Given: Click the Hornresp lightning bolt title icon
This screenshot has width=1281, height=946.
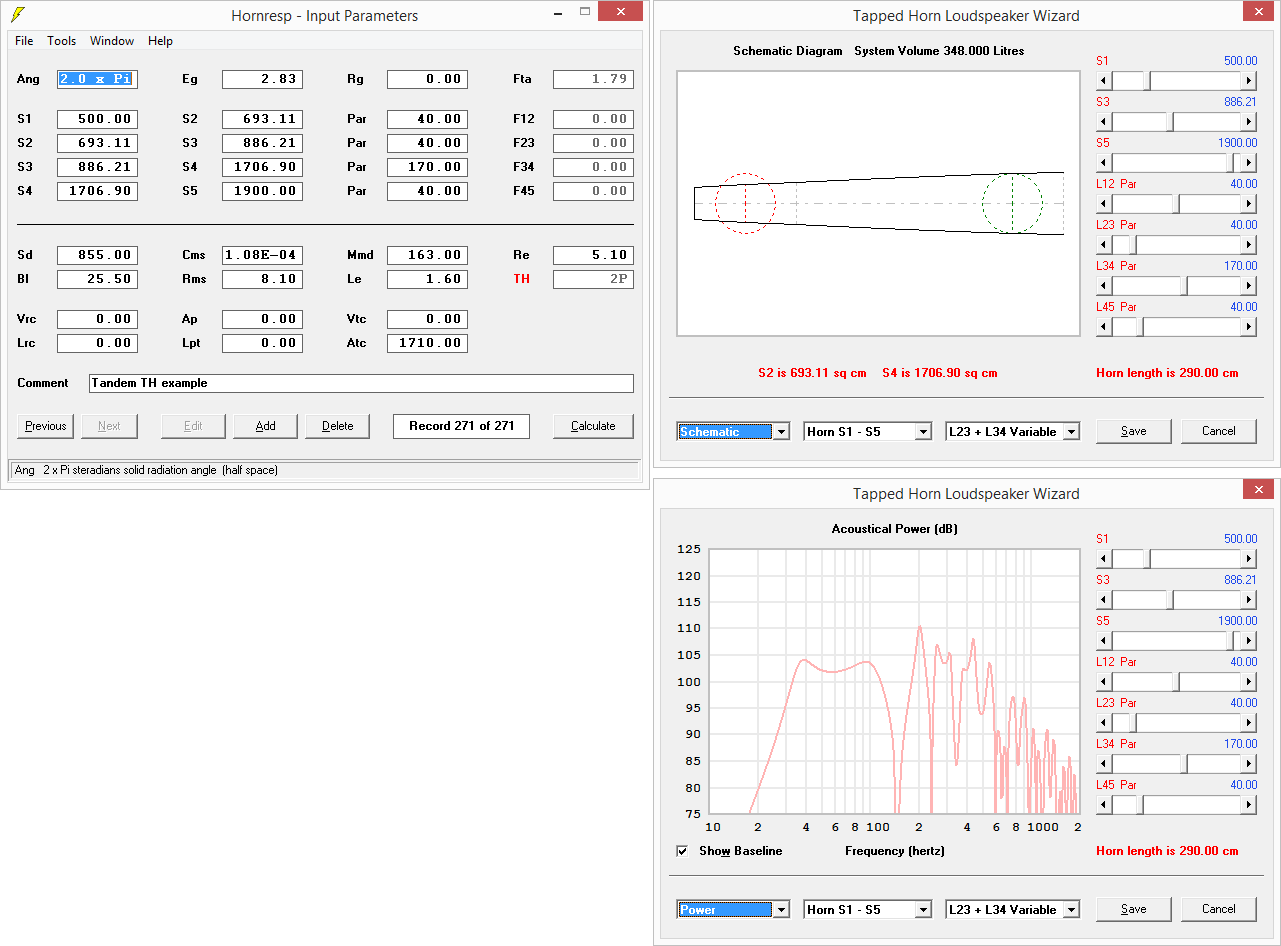Looking at the screenshot, I should click(17, 15).
